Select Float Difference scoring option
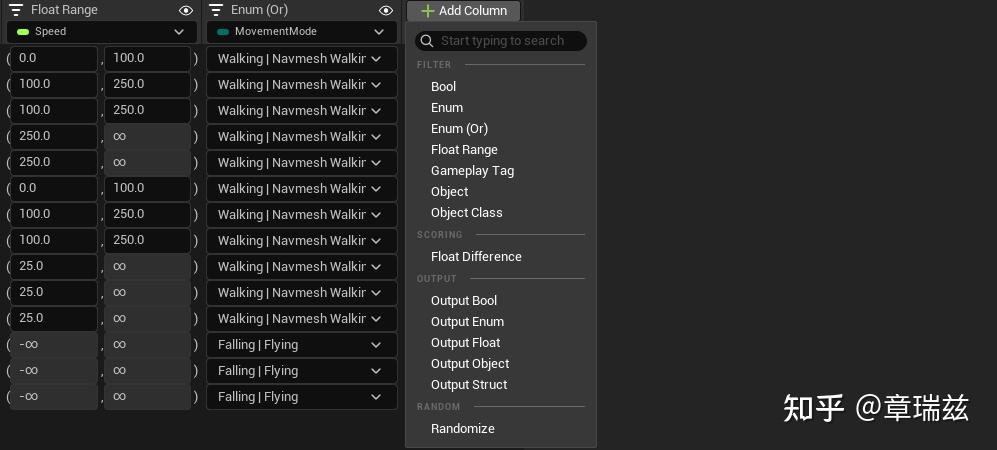Viewport: 997px width, 450px height. (476, 257)
